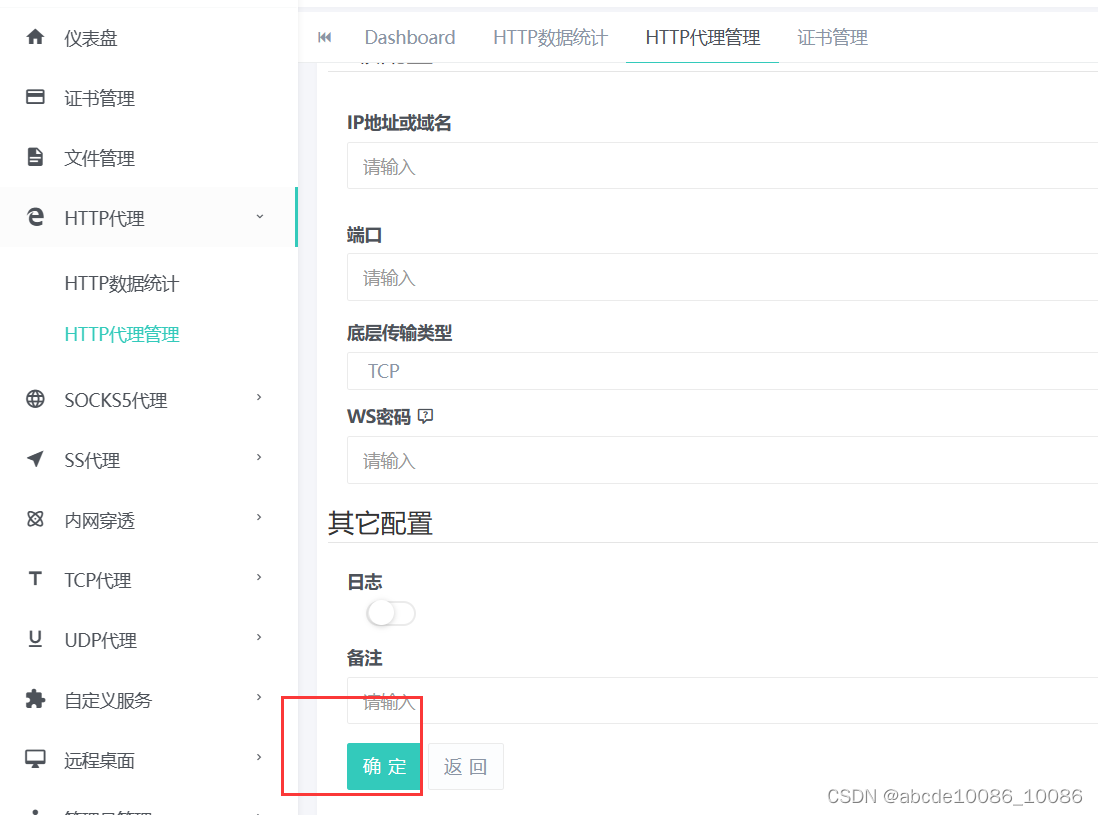The width and height of the screenshot is (1098, 815).
Task: Expand the 自定义服务 submenu
Action: (259, 700)
